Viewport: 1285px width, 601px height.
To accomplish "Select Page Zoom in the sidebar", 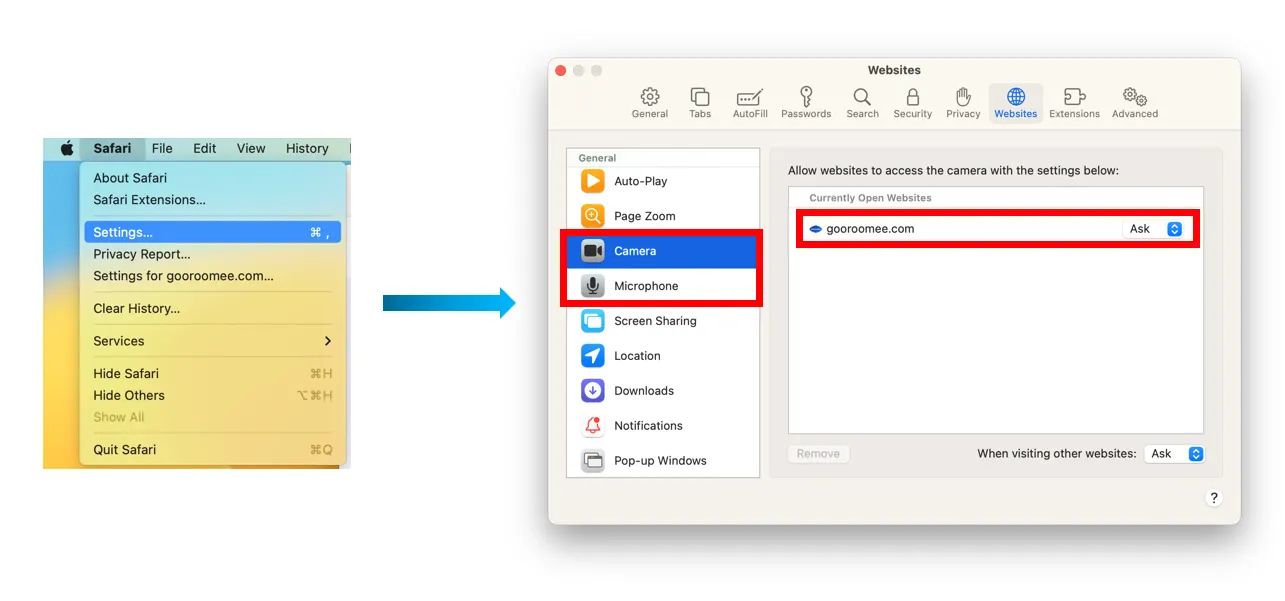I will pos(663,216).
